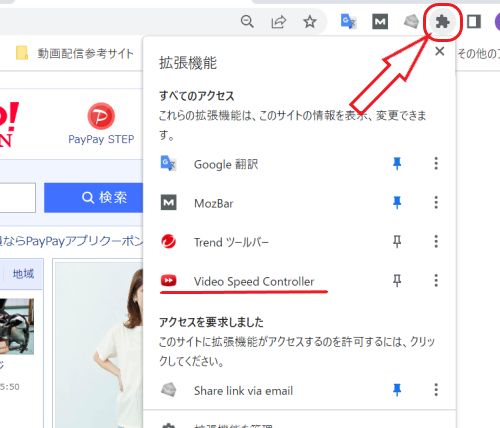Click the envelope icon beside Share link
The image size is (500, 428).
point(169,390)
